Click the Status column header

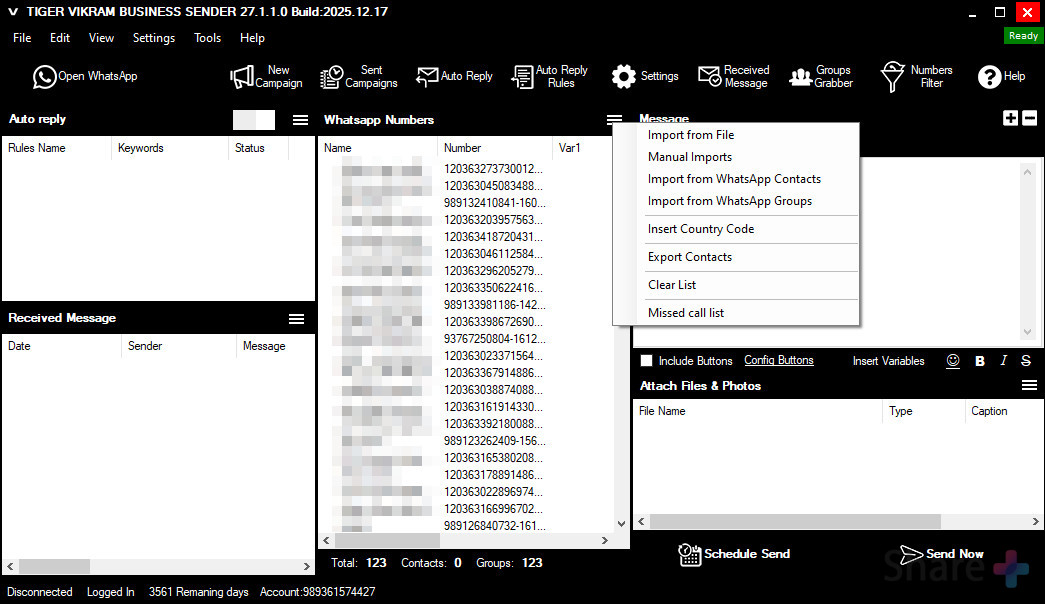[259, 148]
